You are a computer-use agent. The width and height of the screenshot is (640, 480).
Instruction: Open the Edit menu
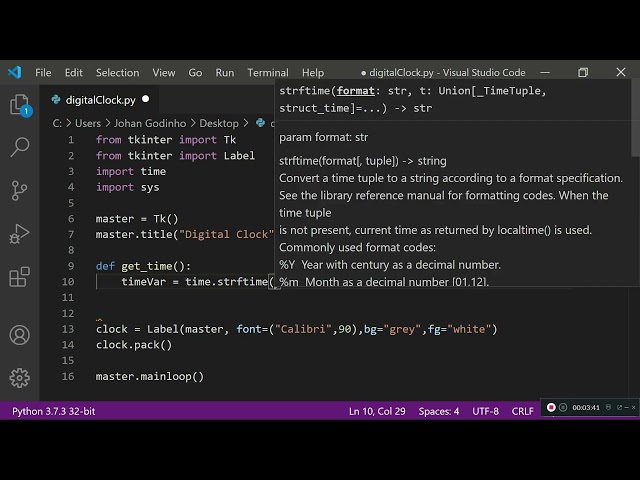73,73
